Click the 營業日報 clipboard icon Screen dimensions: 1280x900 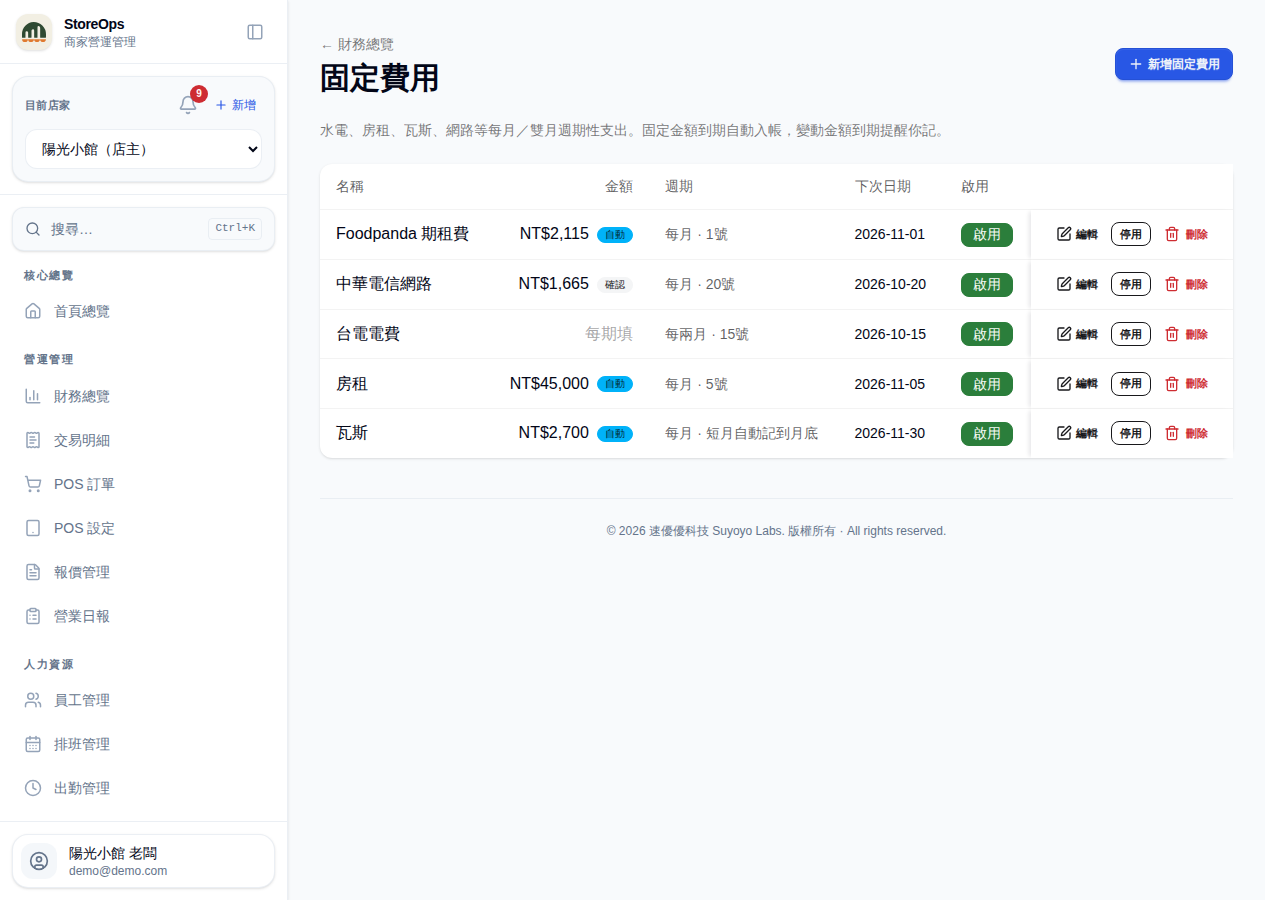point(33,616)
